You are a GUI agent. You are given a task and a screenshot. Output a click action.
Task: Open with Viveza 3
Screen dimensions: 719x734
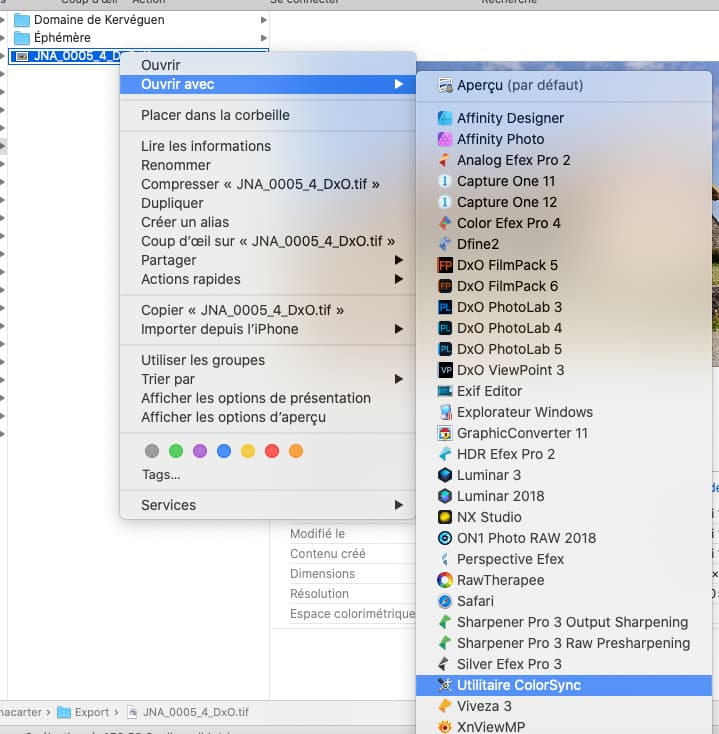click(x=564, y=706)
